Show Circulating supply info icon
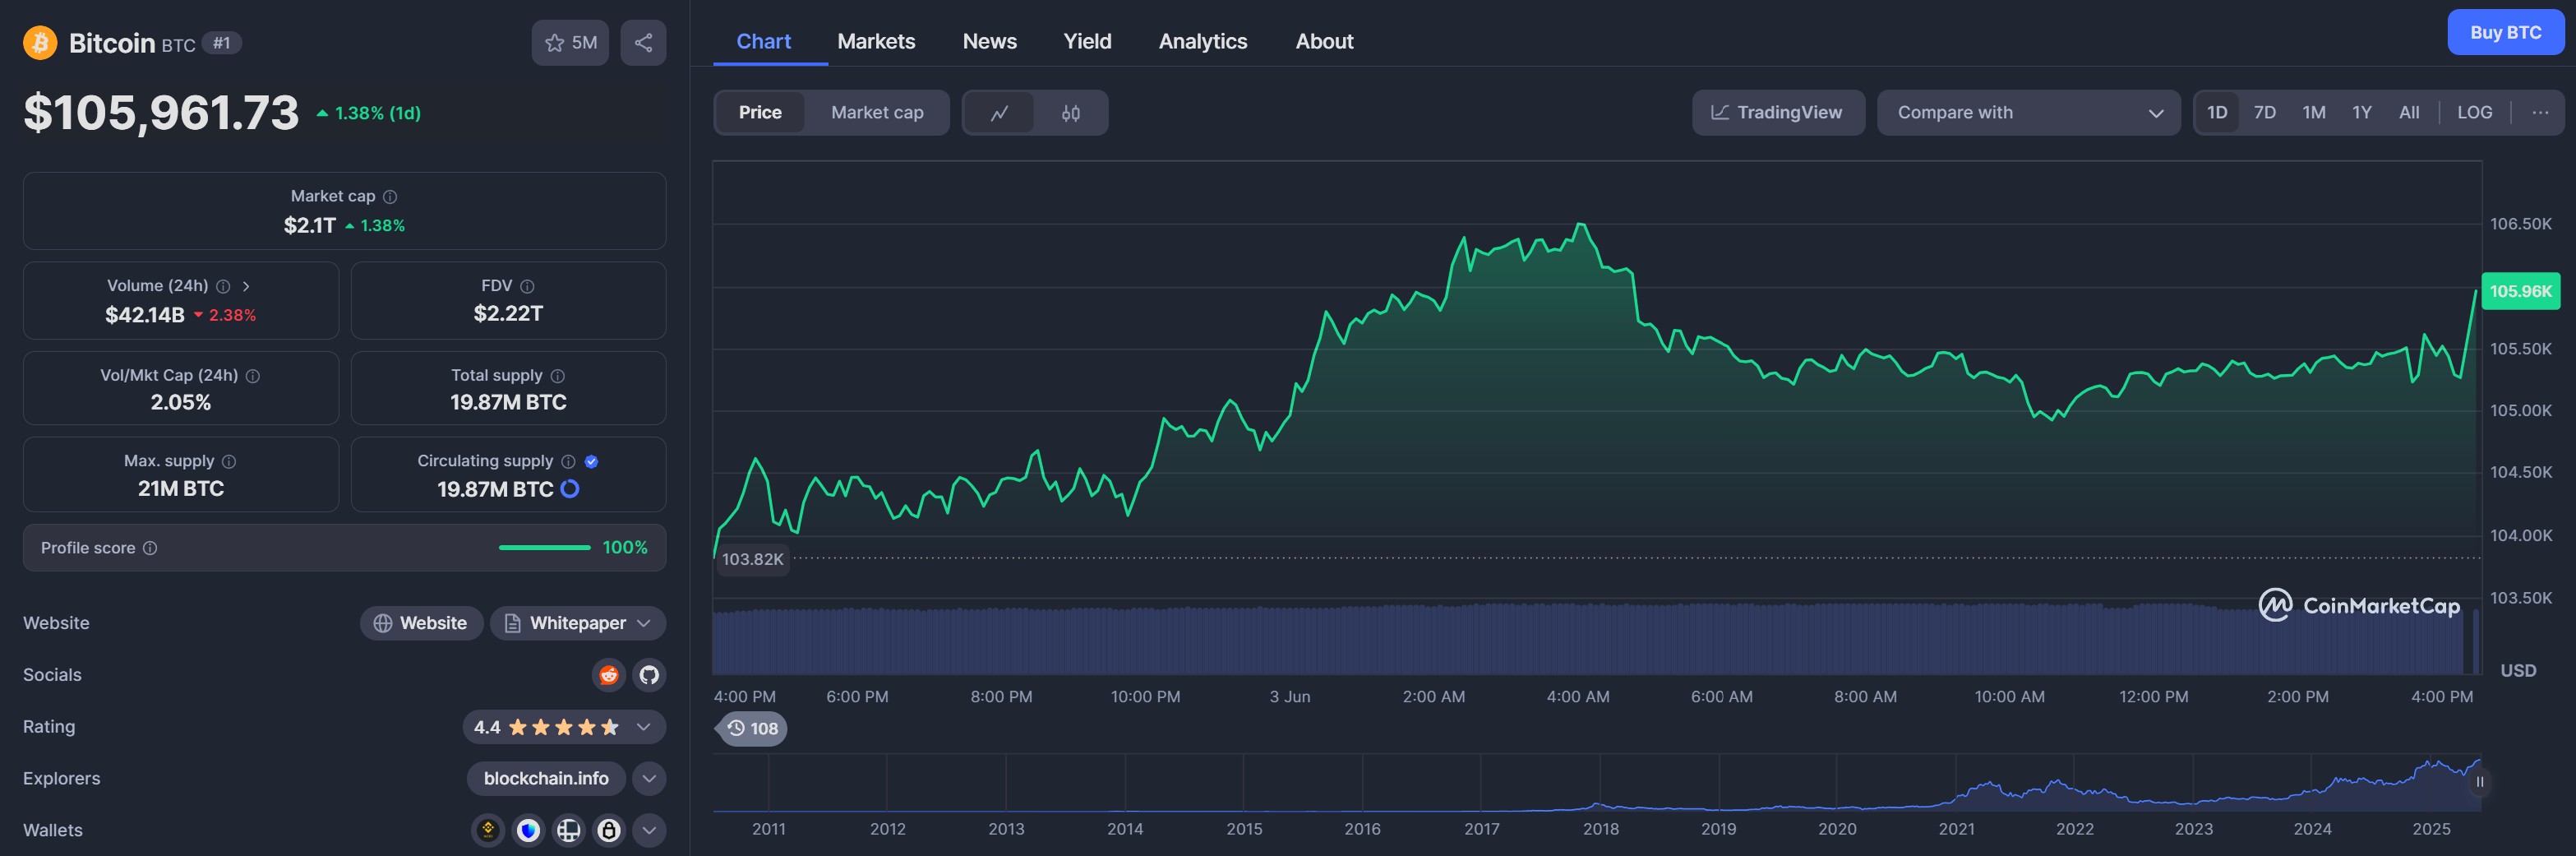 [568, 462]
